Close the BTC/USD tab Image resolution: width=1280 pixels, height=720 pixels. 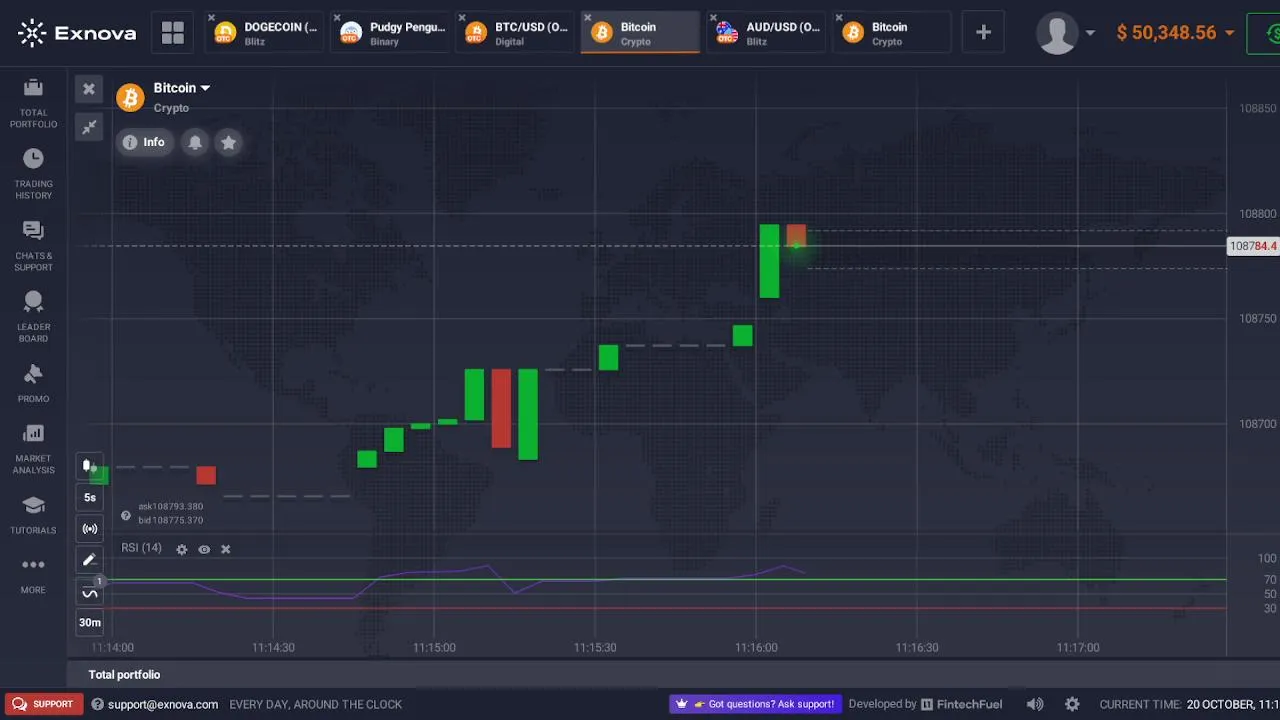(462, 18)
